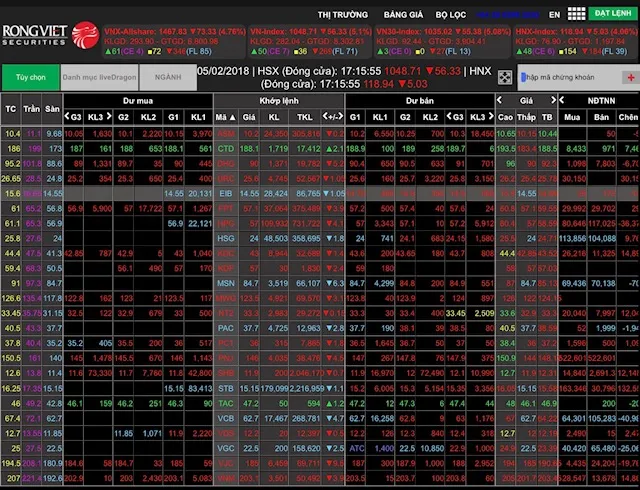
Task: Open the BẢNG GIÁ price board link
Action: 403,15
